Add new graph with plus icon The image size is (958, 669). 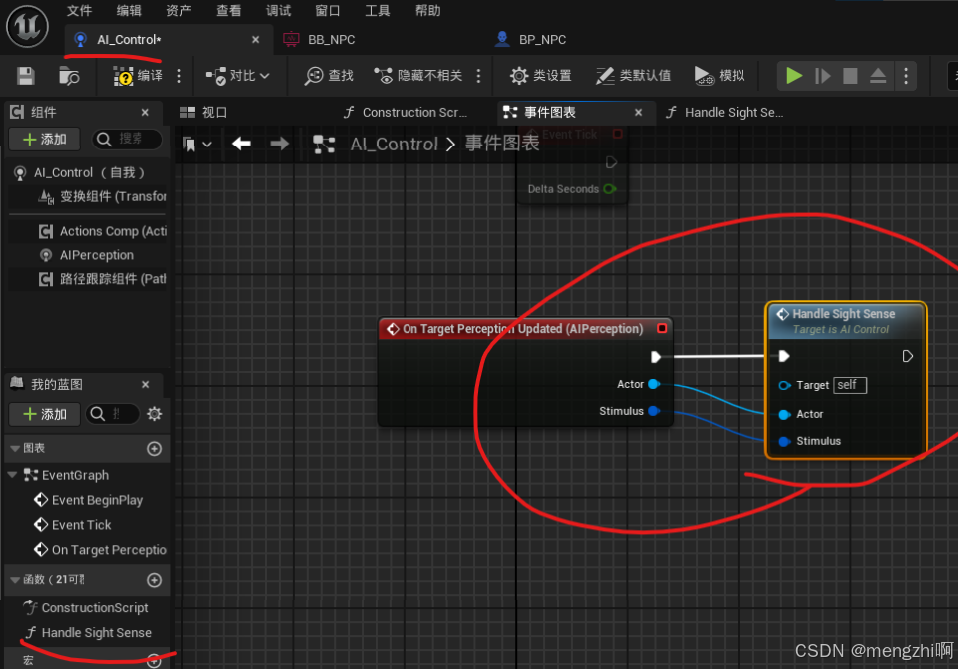click(155, 448)
